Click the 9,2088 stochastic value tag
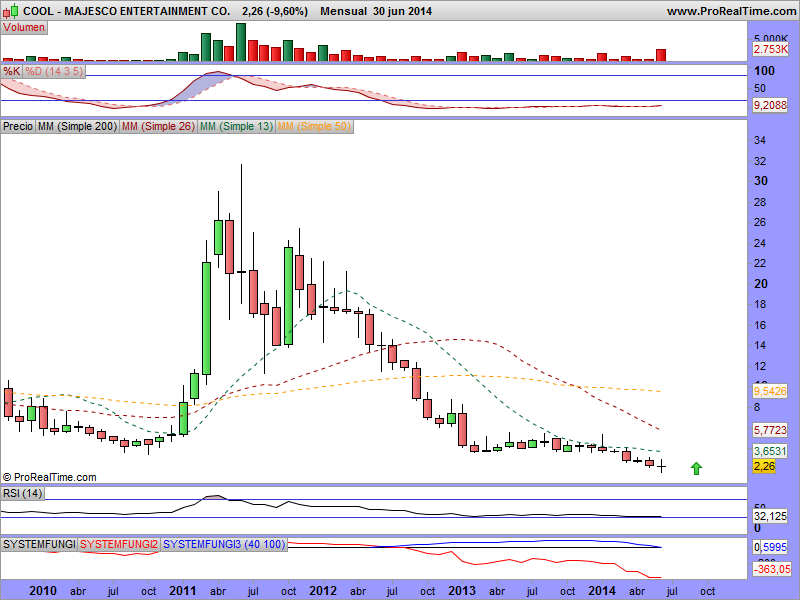 click(x=770, y=105)
